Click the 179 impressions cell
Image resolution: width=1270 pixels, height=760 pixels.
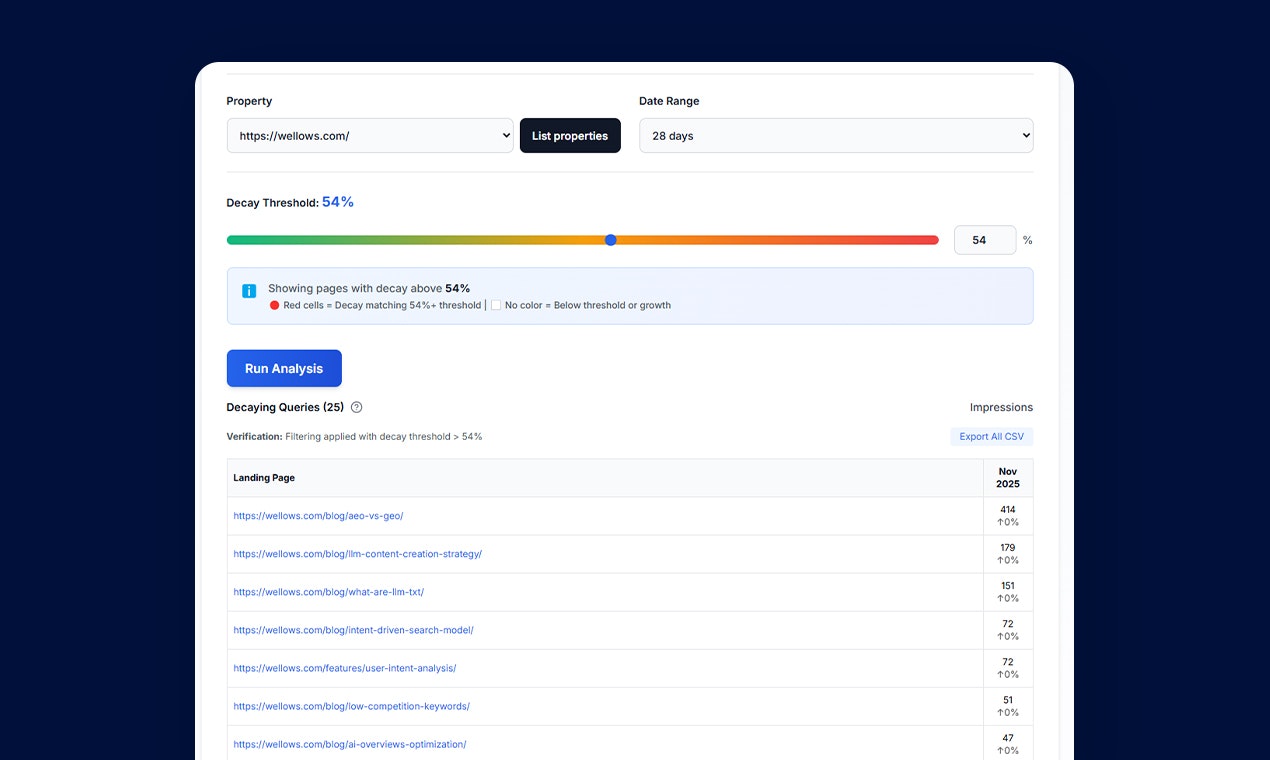1008,554
